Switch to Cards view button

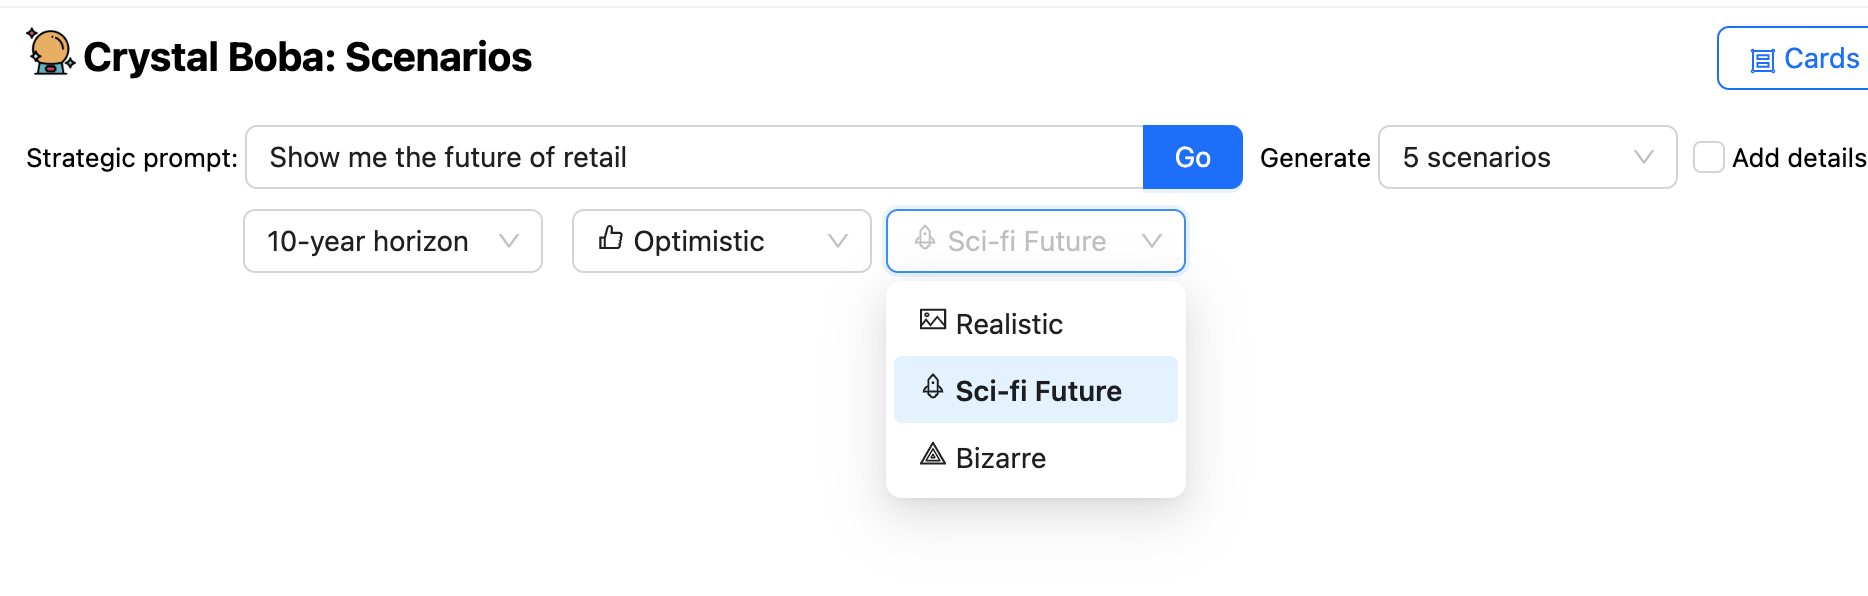pyautogui.click(x=1804, y=59)
